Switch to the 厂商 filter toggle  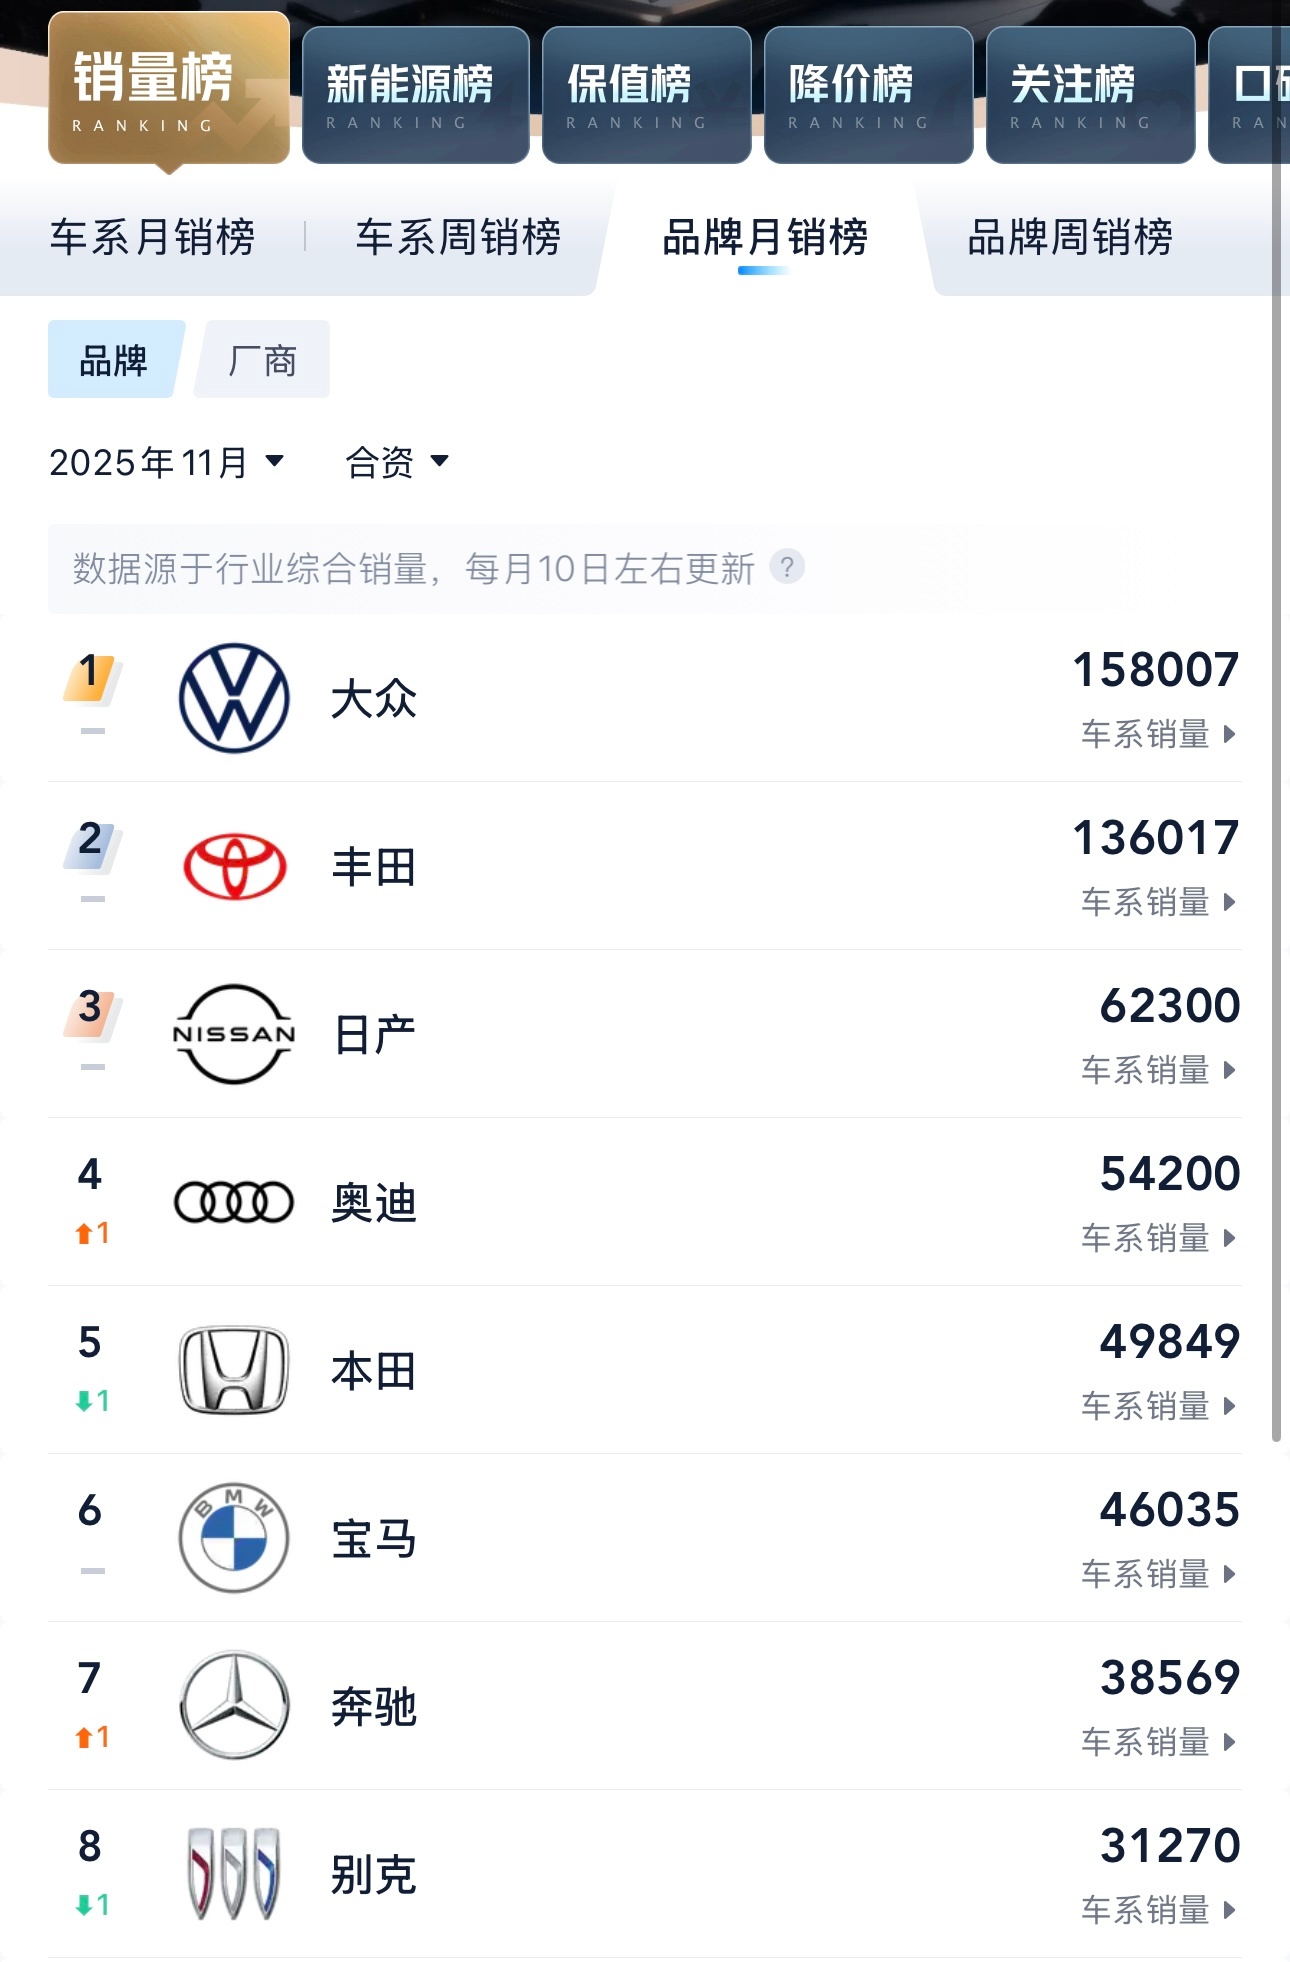262,359
